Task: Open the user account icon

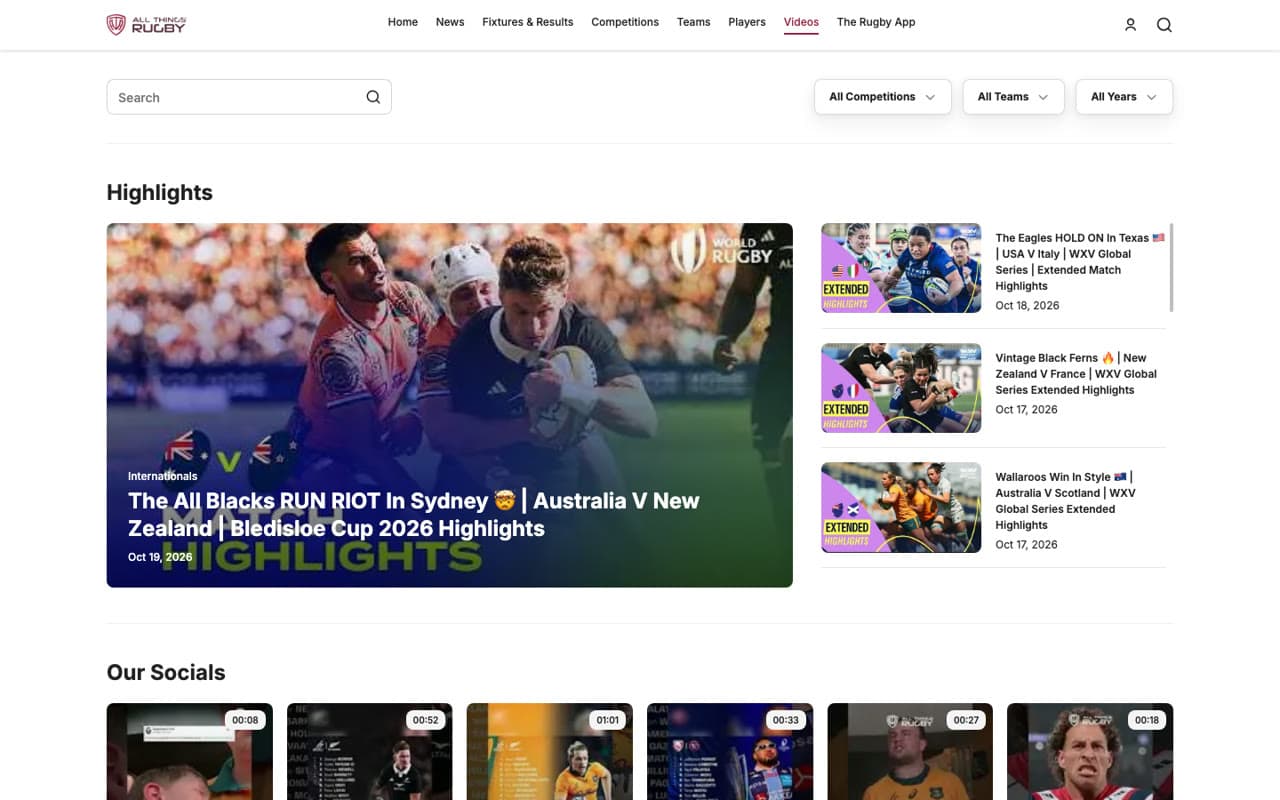Action: coord(1130,25)
